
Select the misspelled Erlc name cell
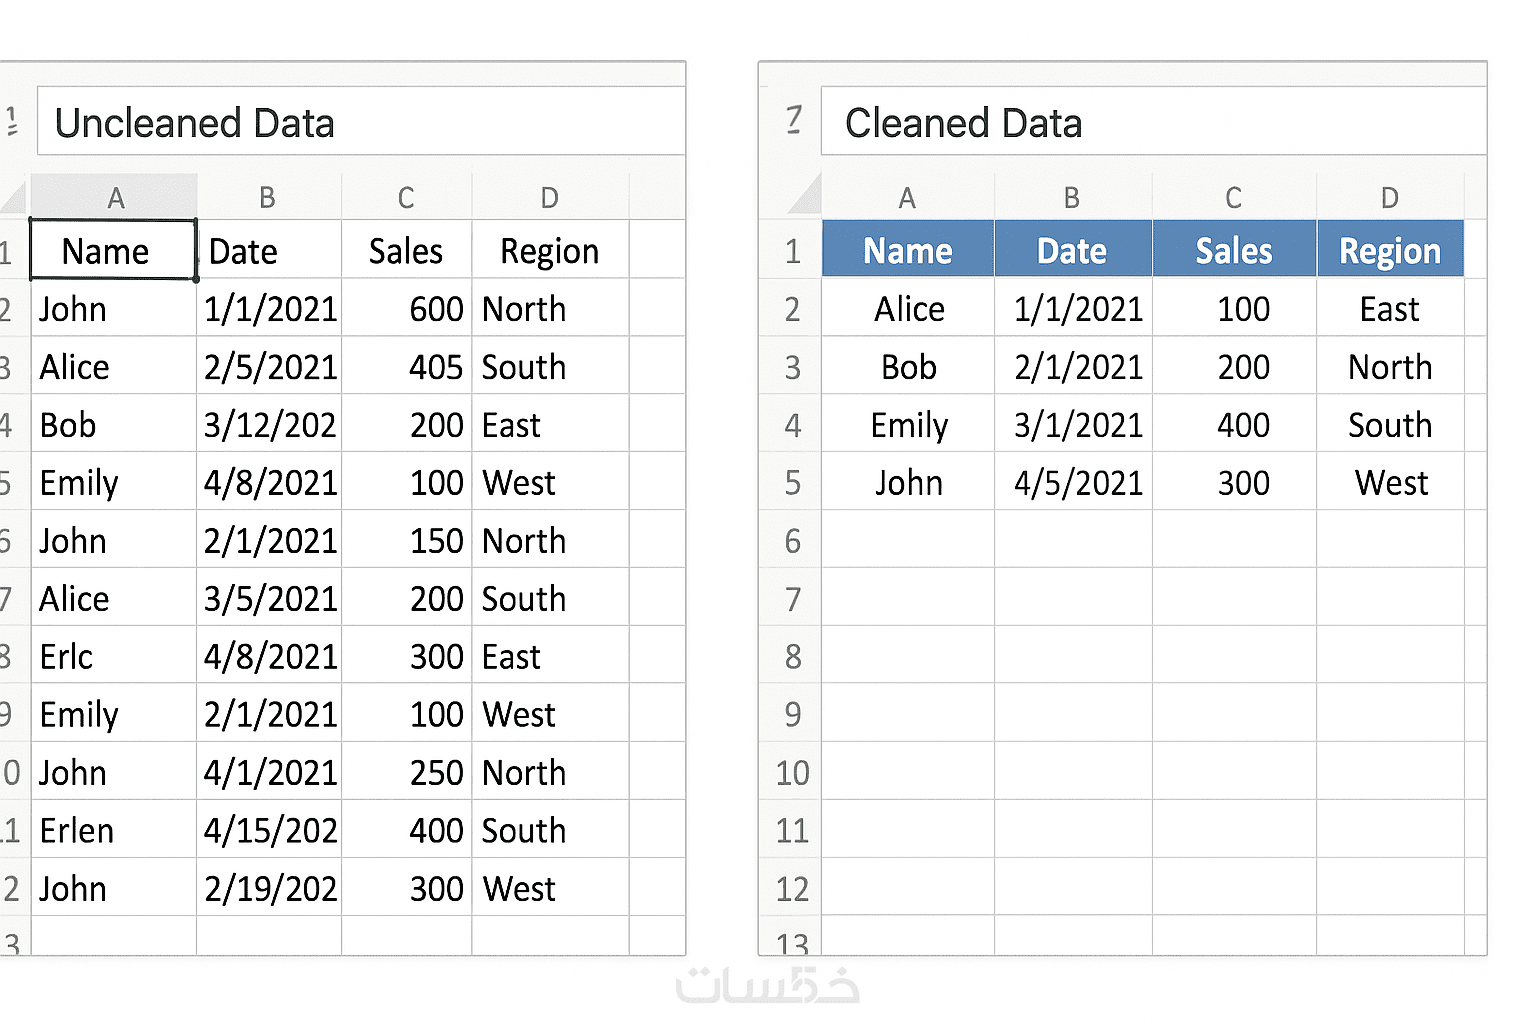[113, 657]
